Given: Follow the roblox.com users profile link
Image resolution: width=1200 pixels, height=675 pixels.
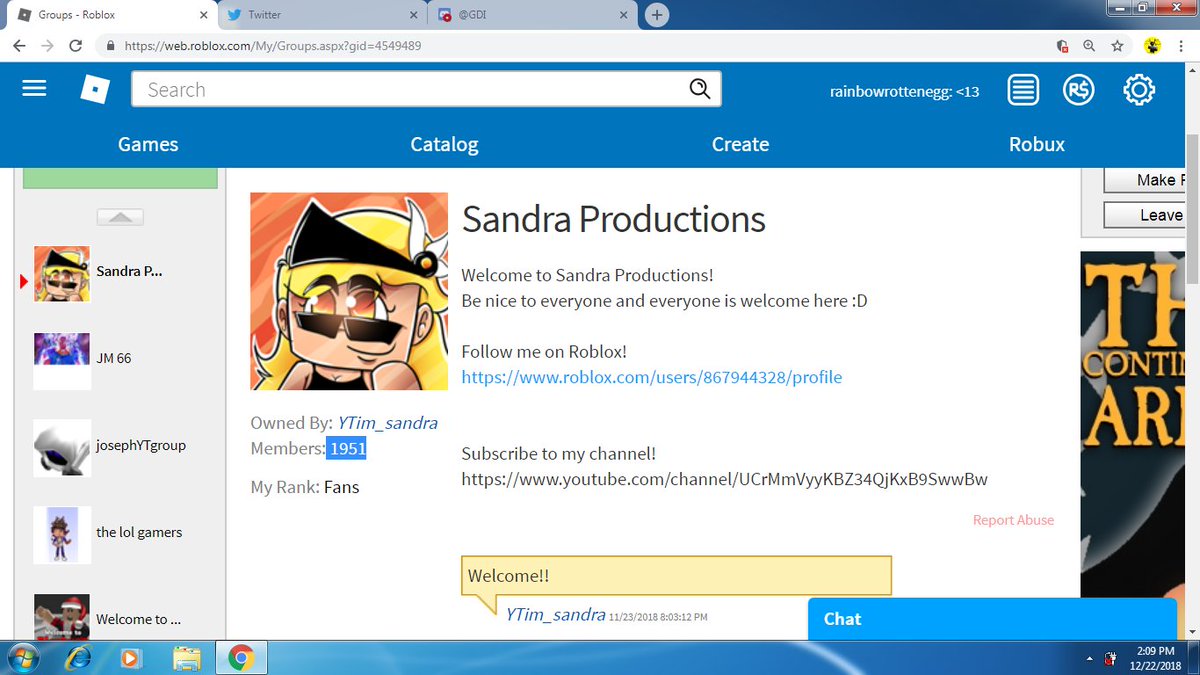Looking at the screenshot, I should tap(652, 377).
